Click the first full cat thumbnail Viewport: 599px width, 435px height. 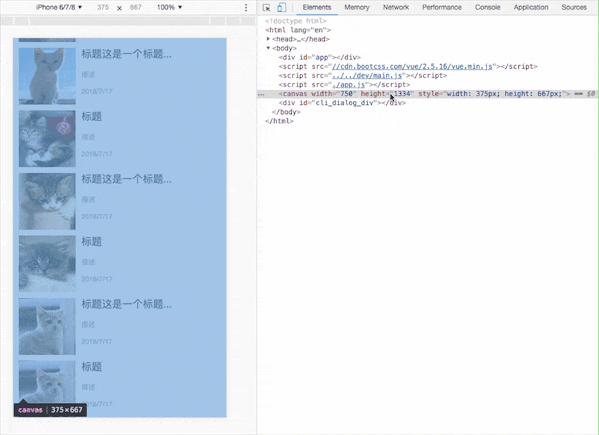(x=47, y=76)
